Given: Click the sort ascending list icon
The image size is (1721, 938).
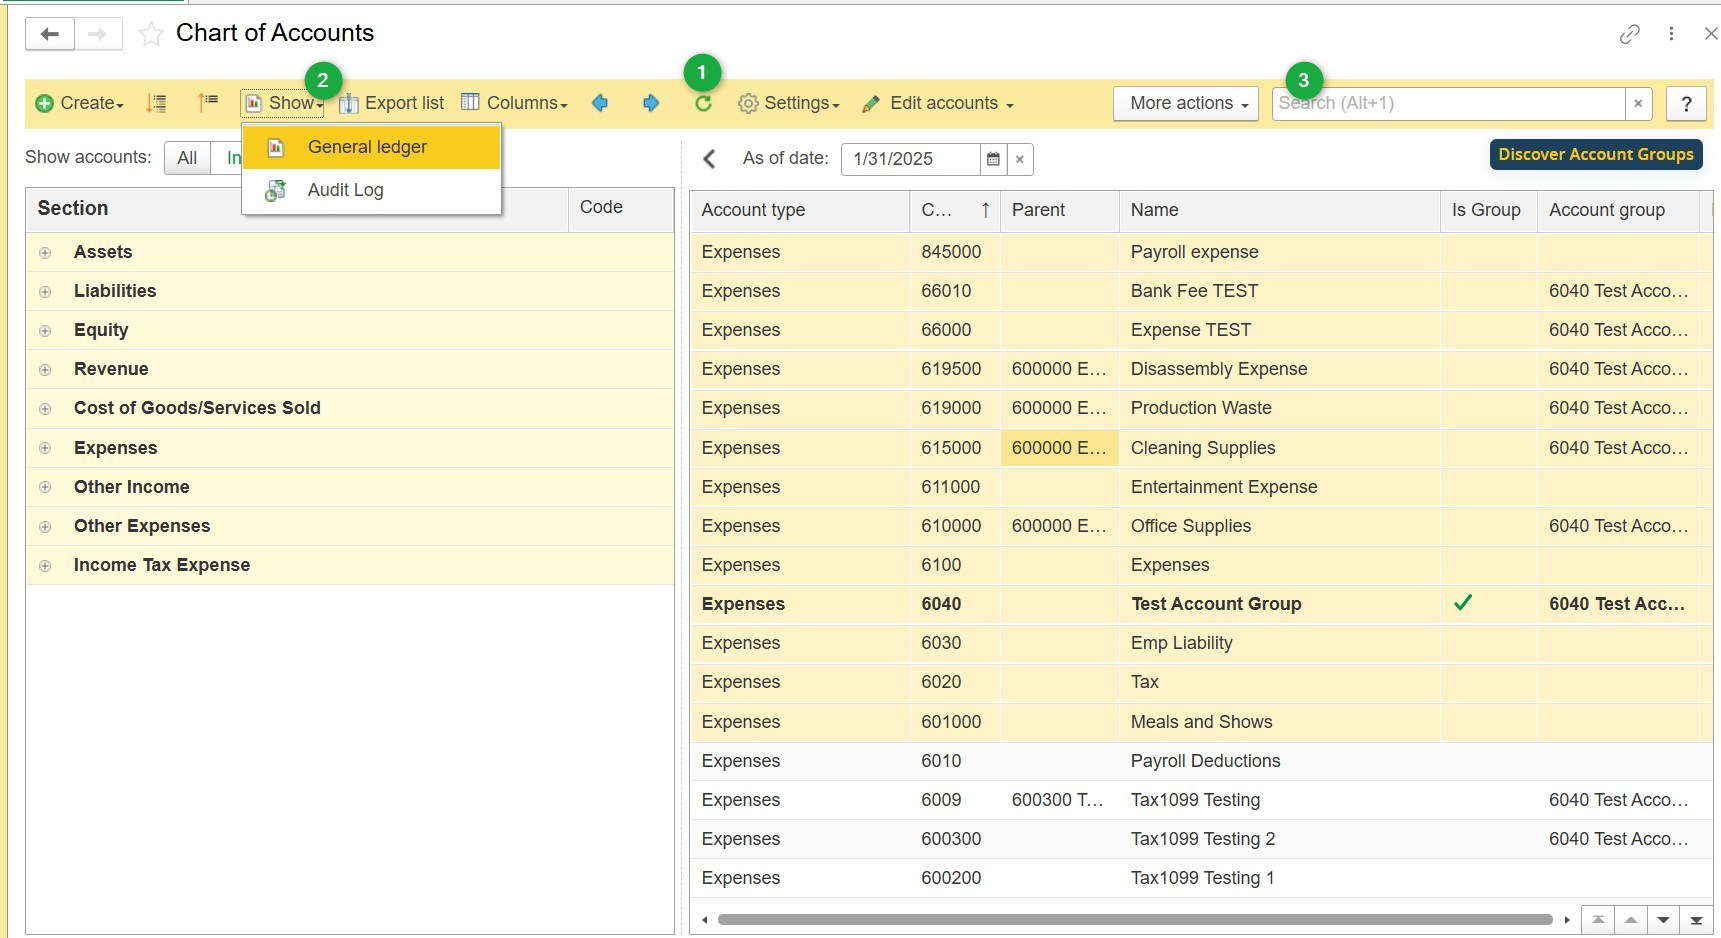Looking at the screenshot, I should (x=208, y=103).
